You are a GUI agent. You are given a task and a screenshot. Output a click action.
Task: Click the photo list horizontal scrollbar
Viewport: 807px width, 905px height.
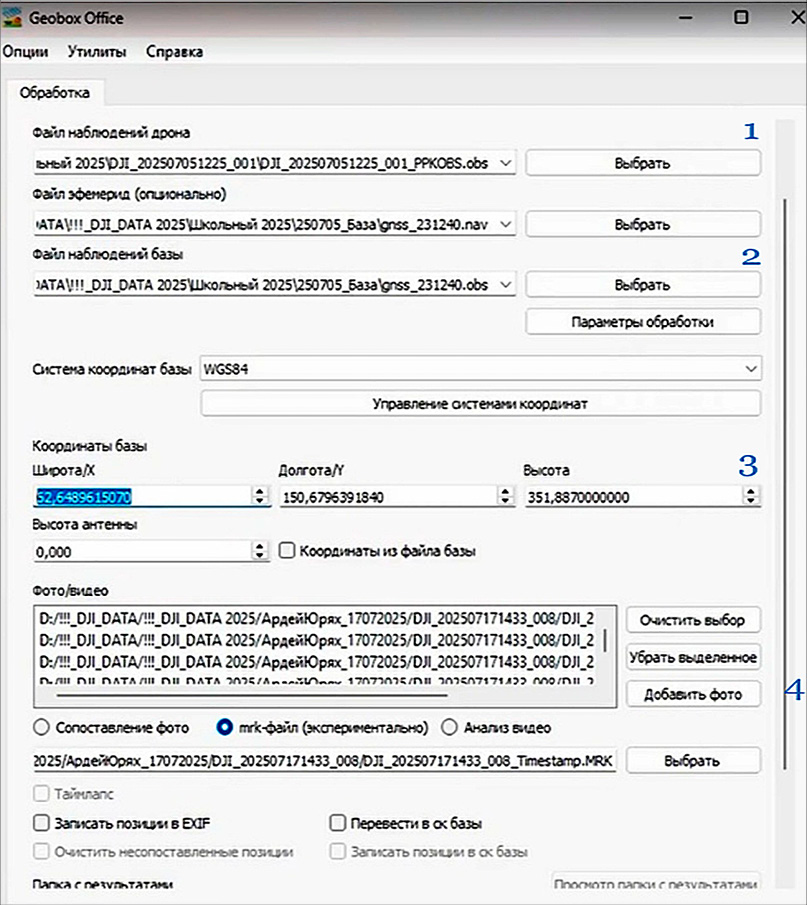[x=250, y=689]
